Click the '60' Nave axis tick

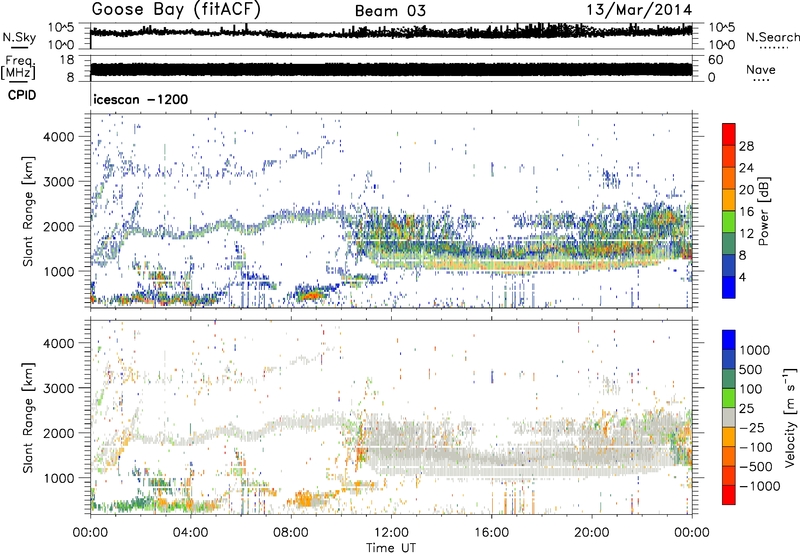pos(715,60)
